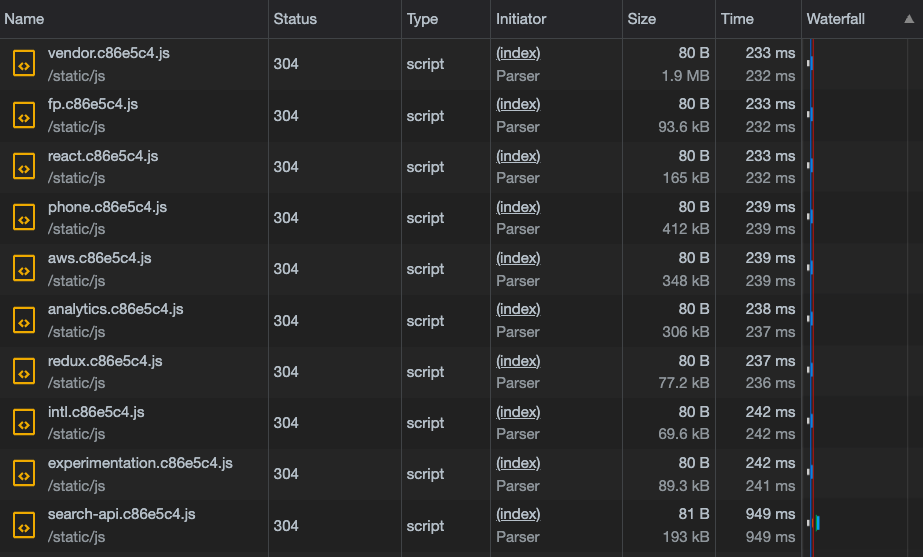Click the intl.c86e5c4.js script icon

(24, 423)
